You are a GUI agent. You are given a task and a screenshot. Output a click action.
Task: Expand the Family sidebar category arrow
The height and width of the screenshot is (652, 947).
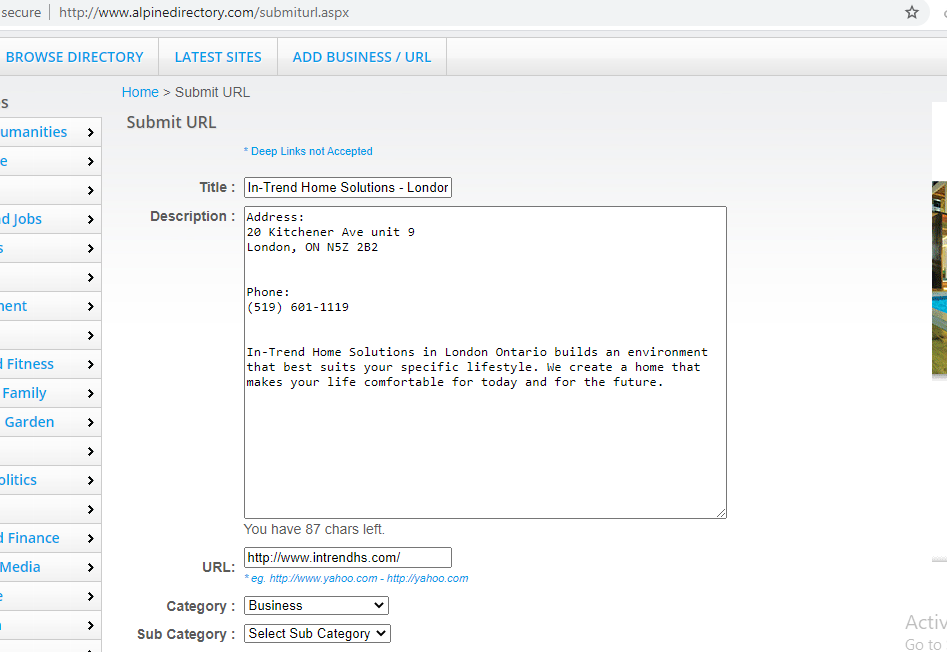click(x=91, y=393)
